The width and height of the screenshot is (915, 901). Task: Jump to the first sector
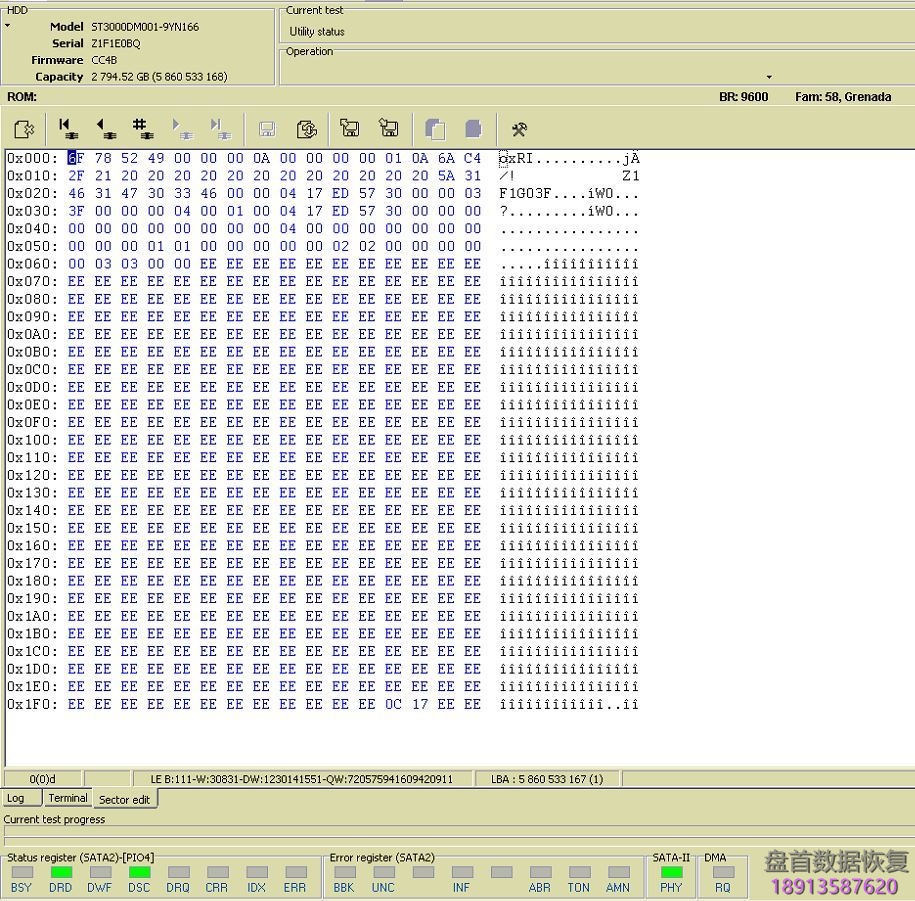click(66, 128)
